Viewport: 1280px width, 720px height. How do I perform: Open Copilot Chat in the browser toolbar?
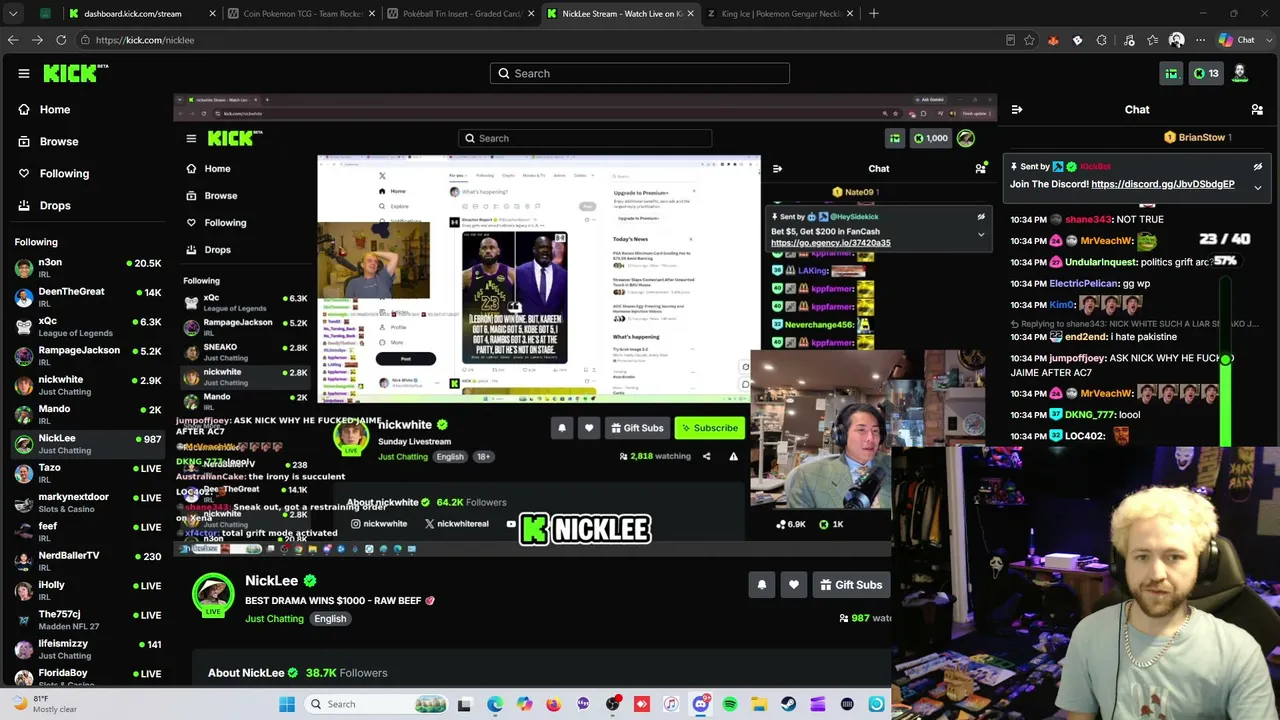[x=1237, y=40]
